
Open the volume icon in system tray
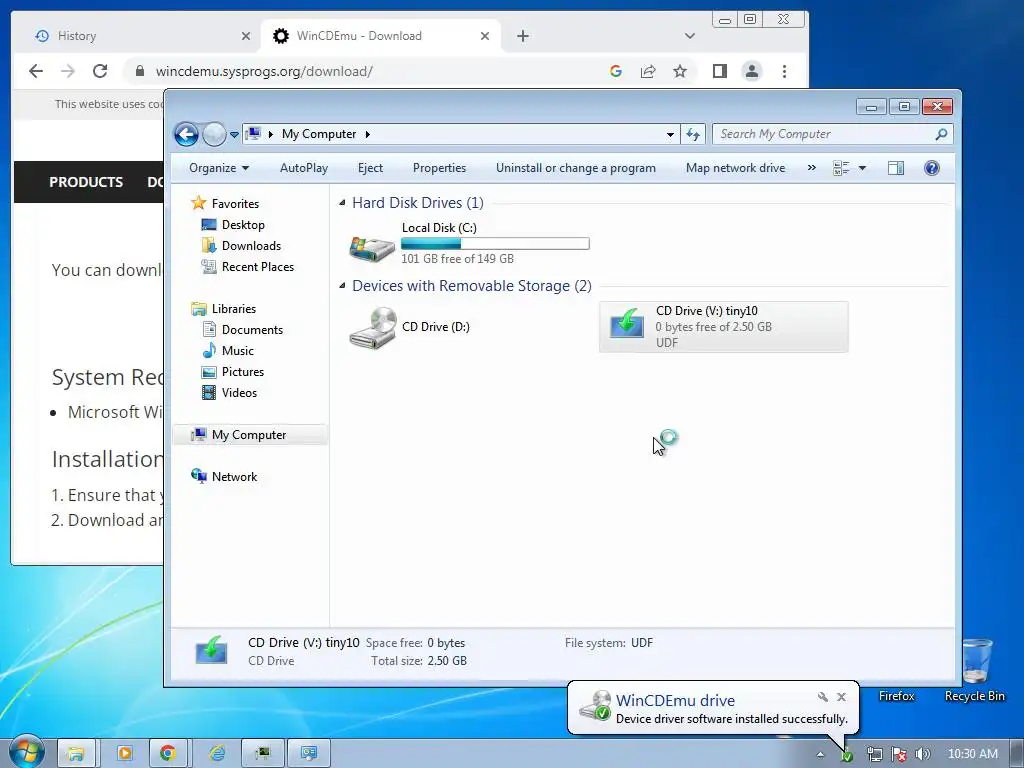922,754
